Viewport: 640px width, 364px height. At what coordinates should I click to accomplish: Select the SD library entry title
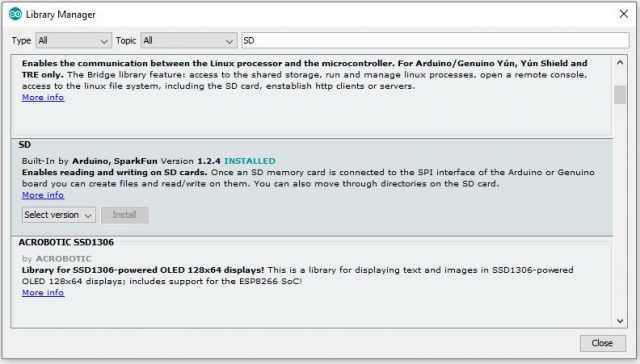pos(24,144)
